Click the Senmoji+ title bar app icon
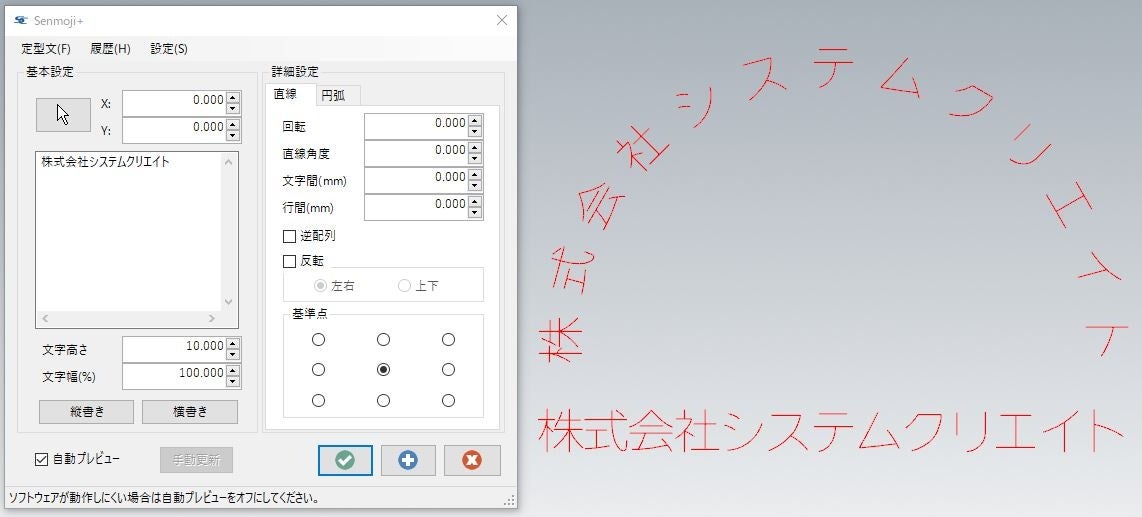This screenshot has height=517, width=1142. pos(20,20)
